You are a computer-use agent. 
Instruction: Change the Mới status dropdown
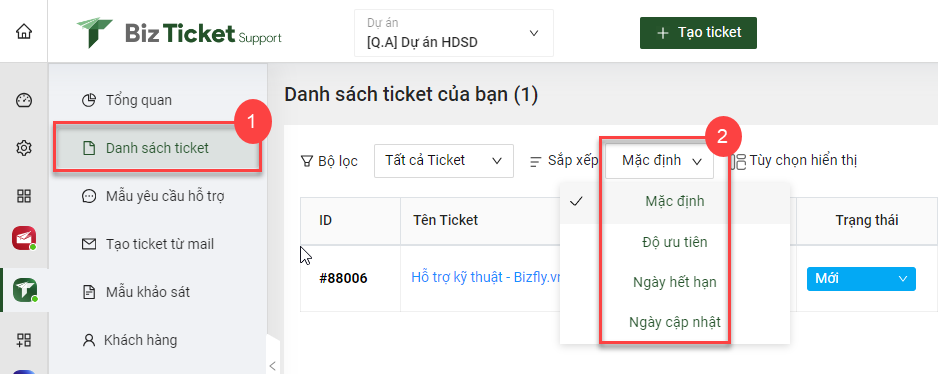(x=861, y=279)
